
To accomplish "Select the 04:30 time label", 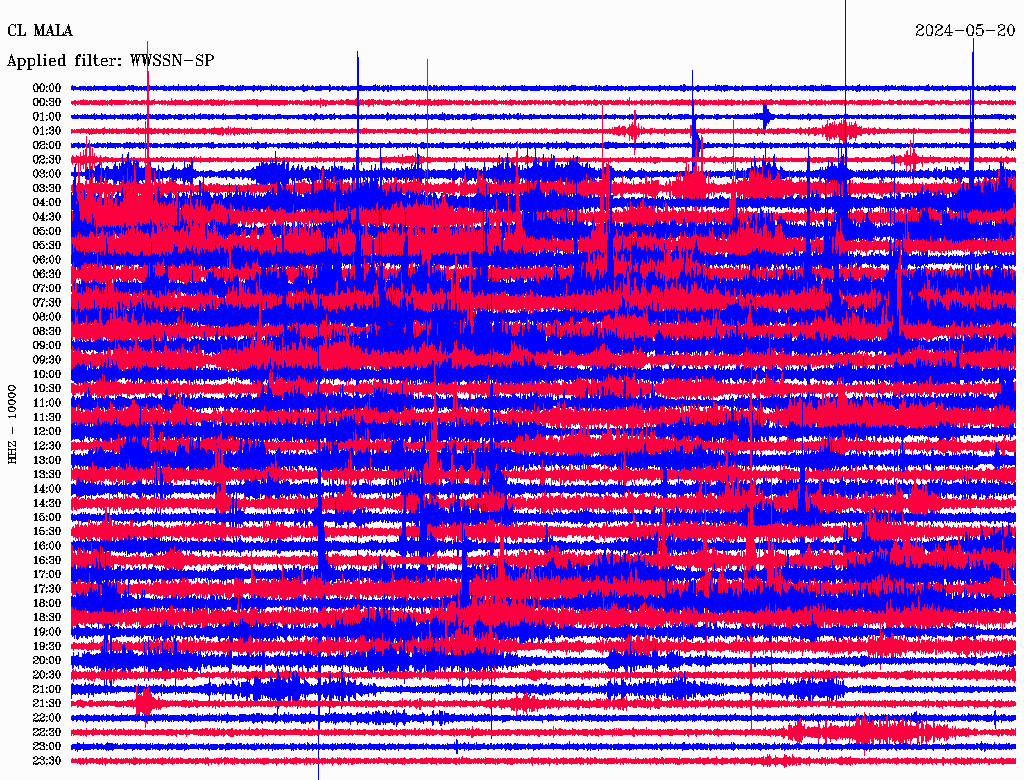I will pos(47,217).
